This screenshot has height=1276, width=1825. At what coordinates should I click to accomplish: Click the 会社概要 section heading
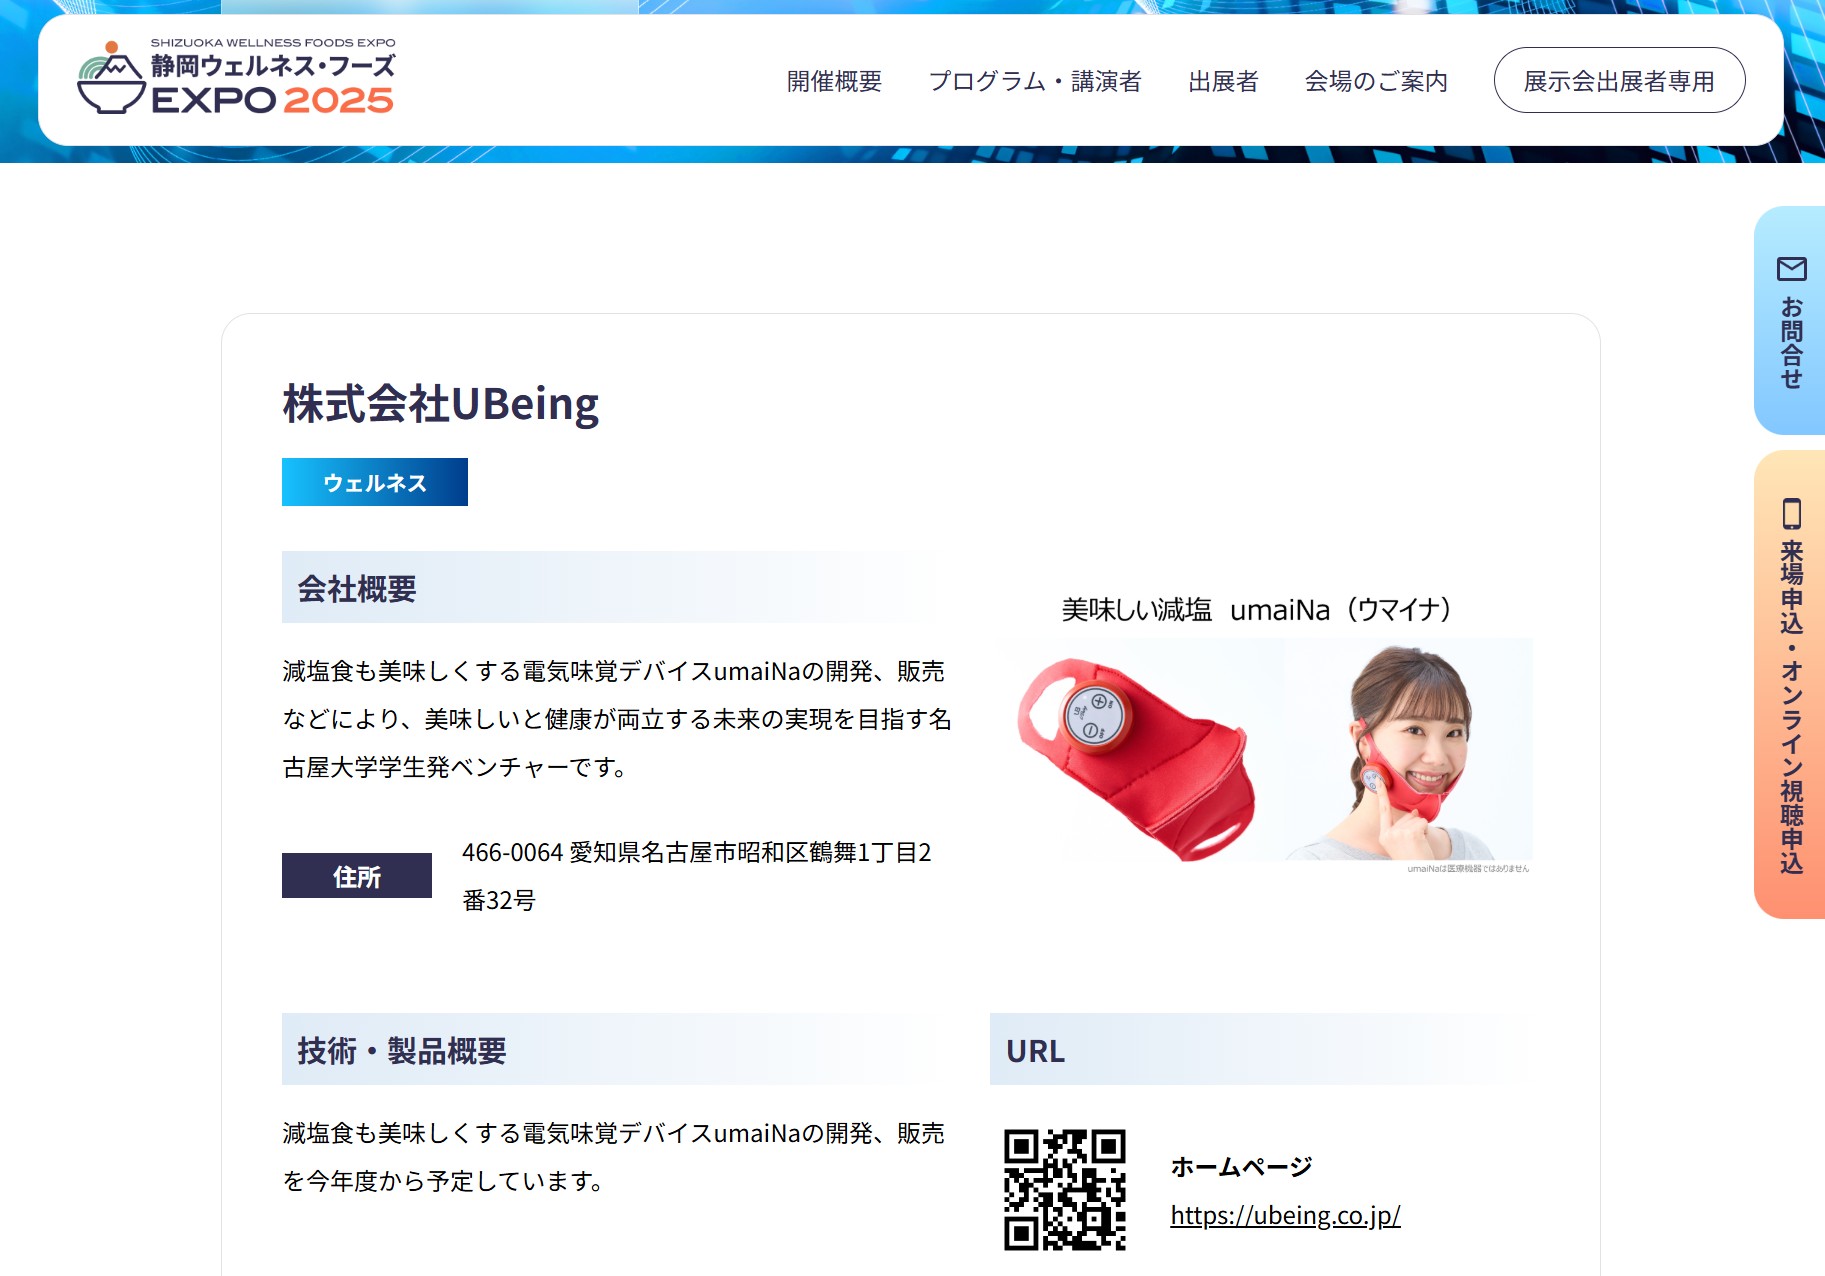[x=357, y=588]
